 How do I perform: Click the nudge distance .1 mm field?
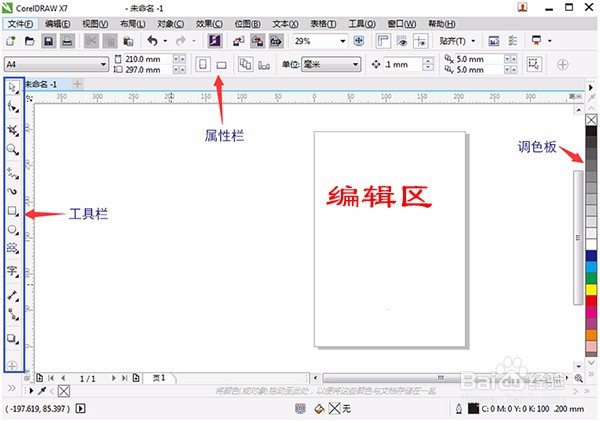tap(403, 64)
